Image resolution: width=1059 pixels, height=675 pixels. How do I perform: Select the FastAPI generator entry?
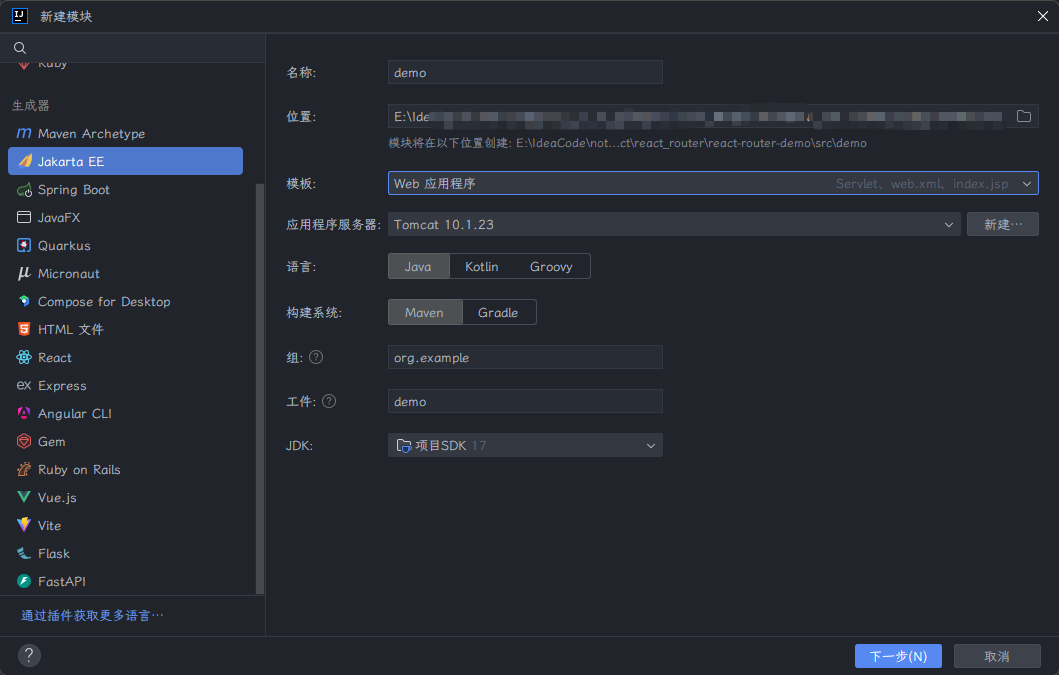point(125,581)
